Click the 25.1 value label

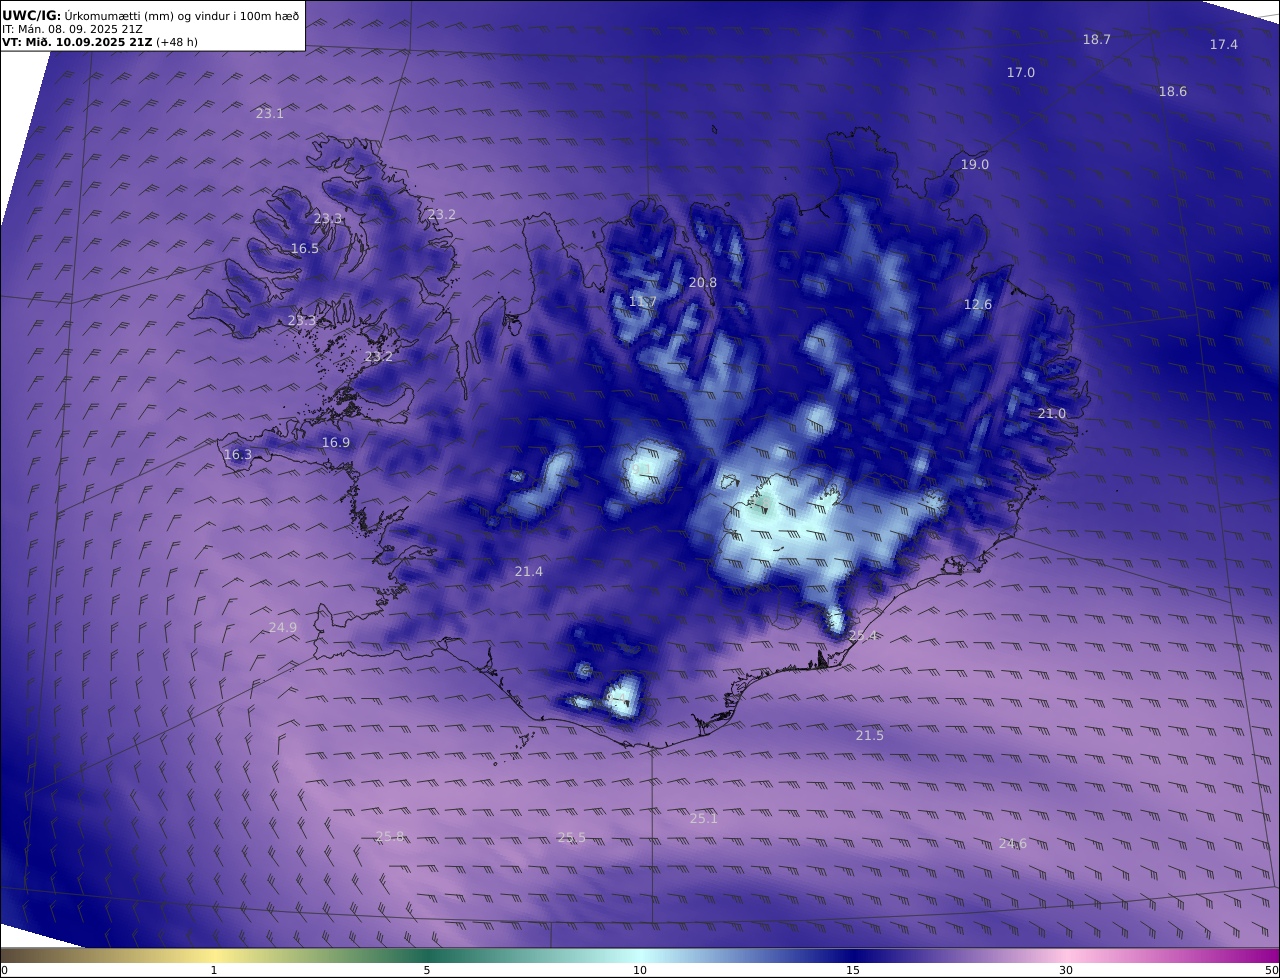click(704, 819)
